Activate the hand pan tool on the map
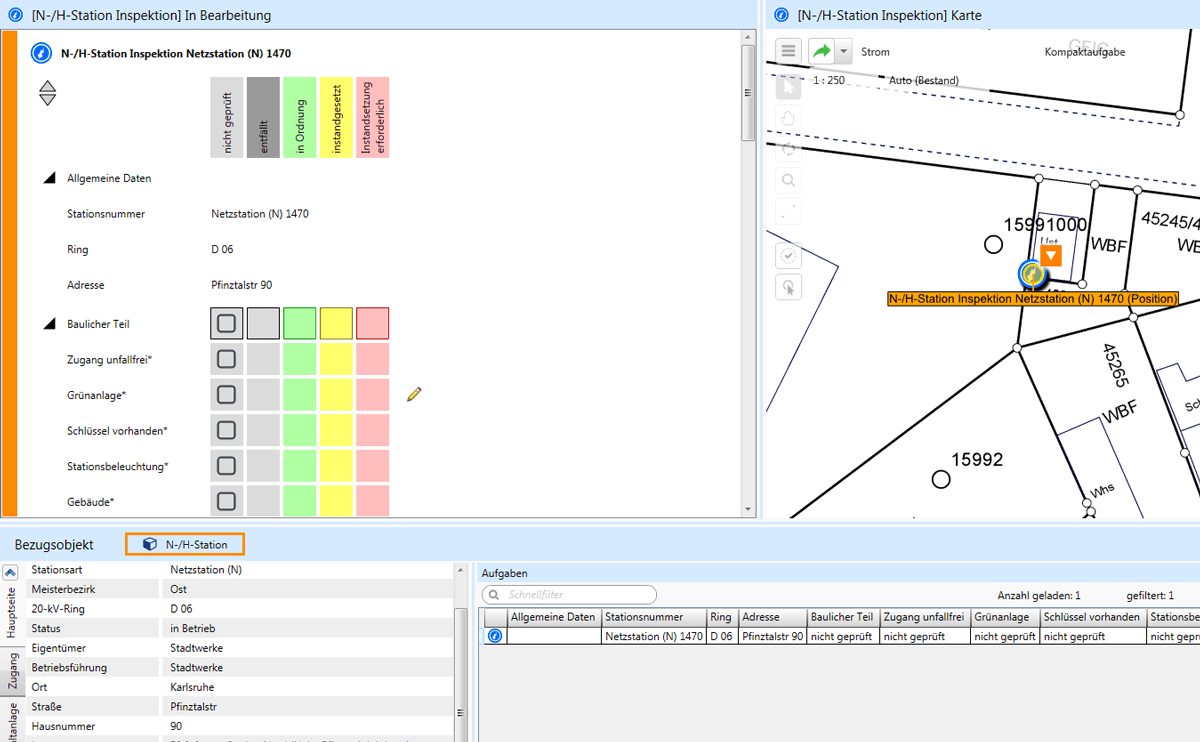This screenshot has height=742, width=1200. (x=789, y=117)
